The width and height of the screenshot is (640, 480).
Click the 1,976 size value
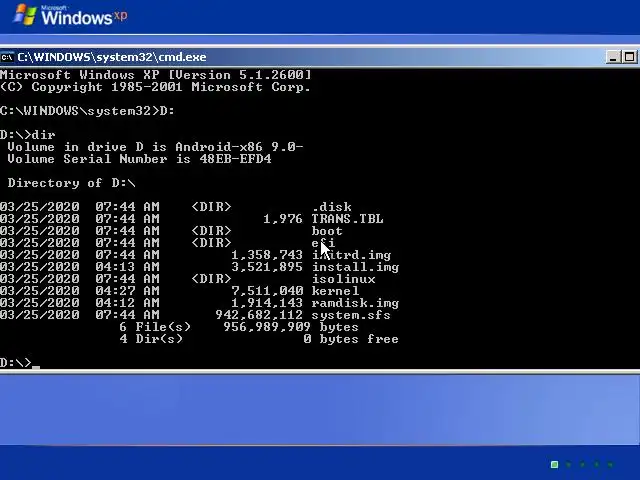pos(283,219)
